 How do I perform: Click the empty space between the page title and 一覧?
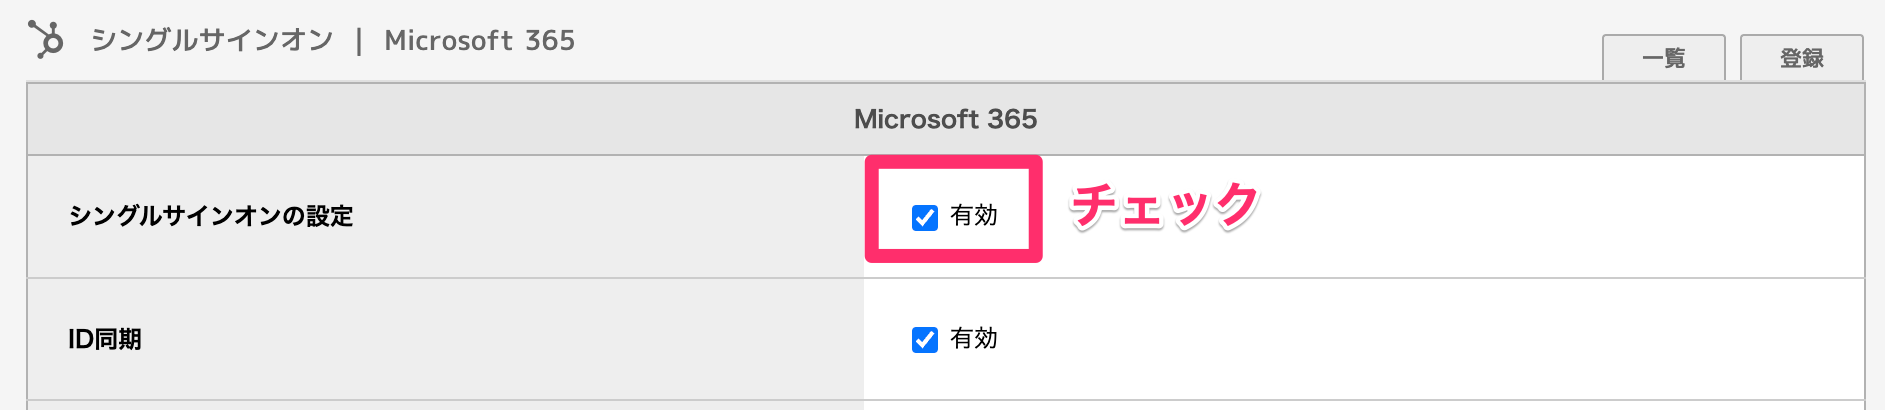1090,40
